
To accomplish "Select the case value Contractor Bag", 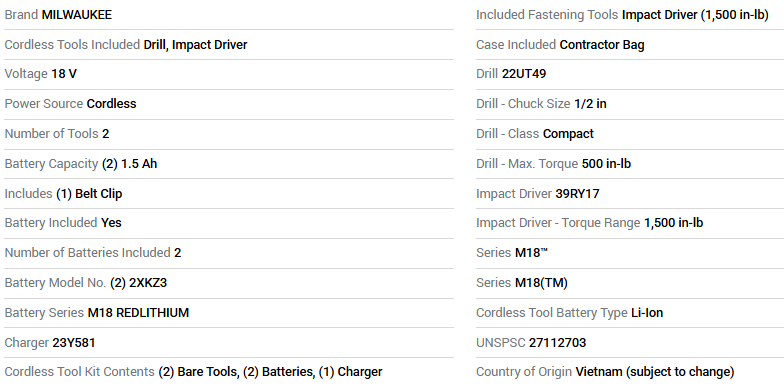I will point(602,45).
